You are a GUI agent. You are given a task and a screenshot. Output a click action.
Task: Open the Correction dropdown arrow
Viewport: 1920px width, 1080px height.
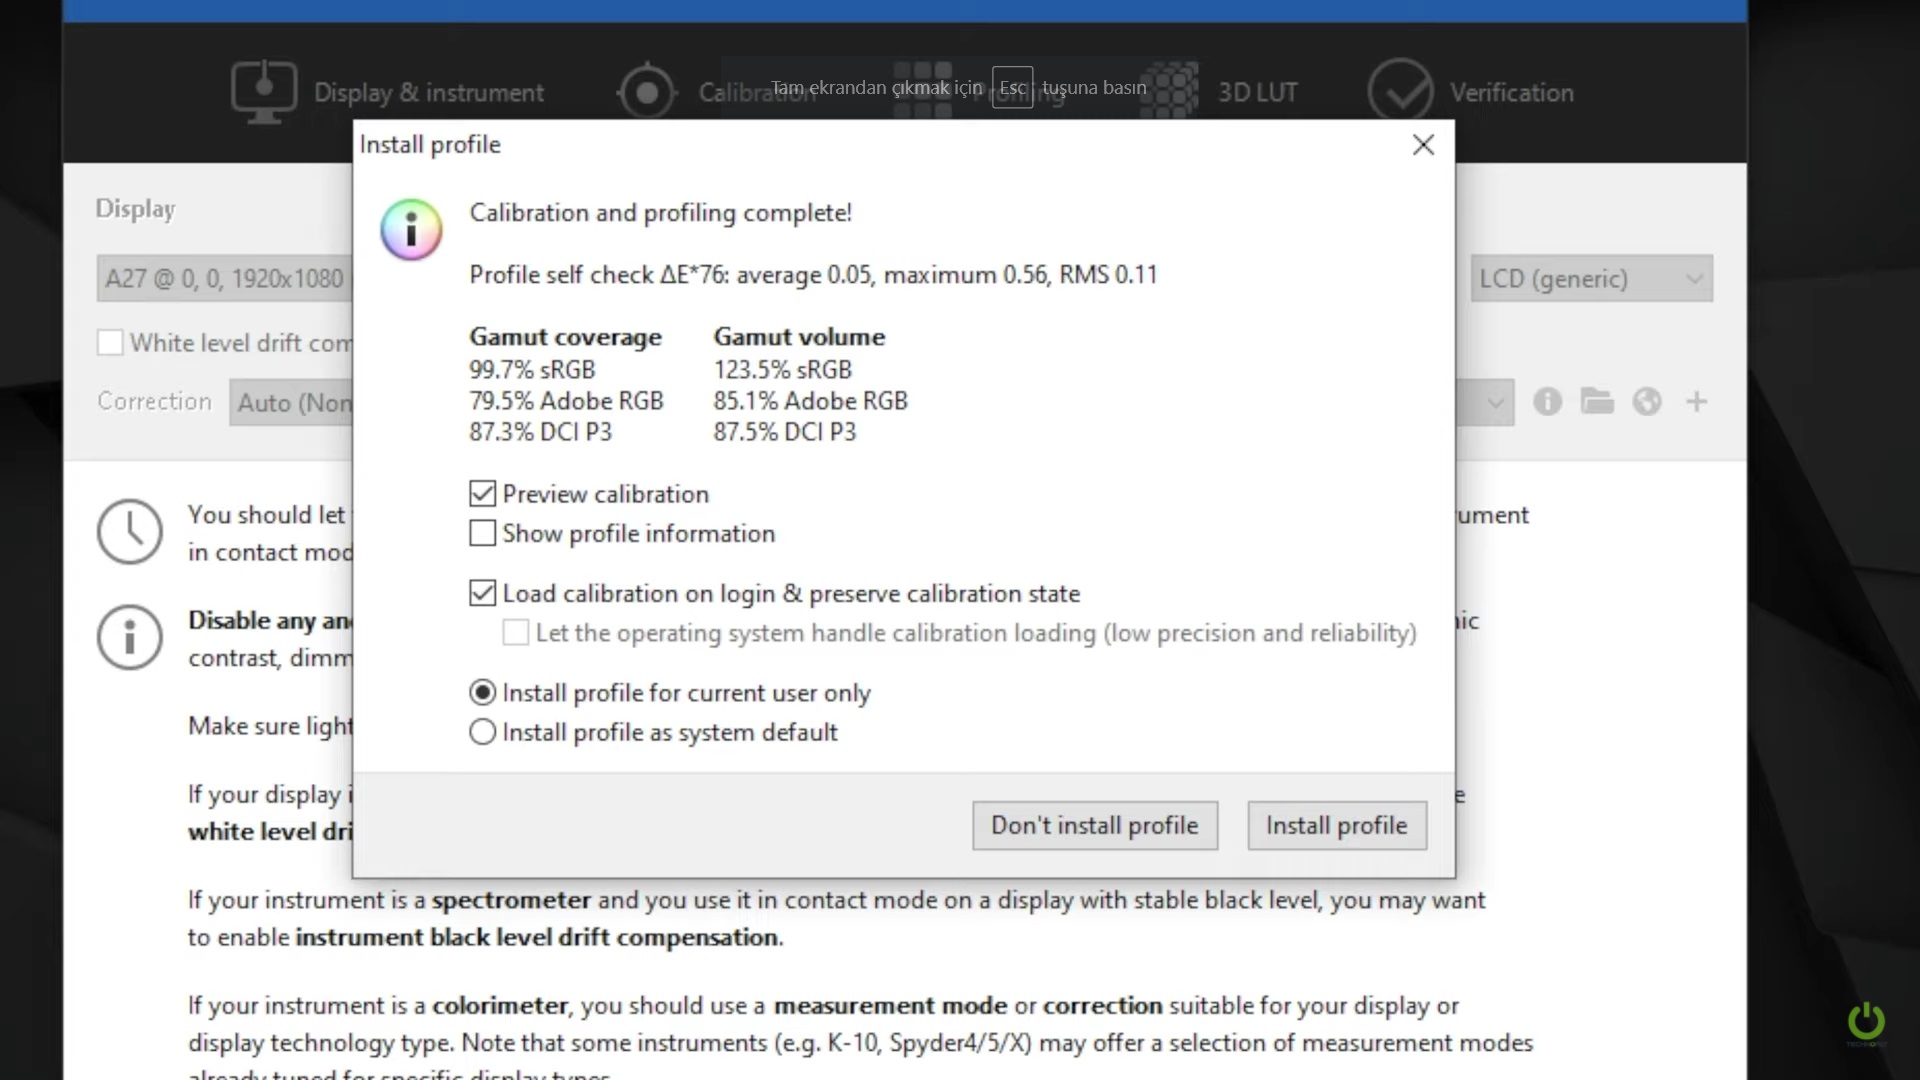pos(1495,403)
